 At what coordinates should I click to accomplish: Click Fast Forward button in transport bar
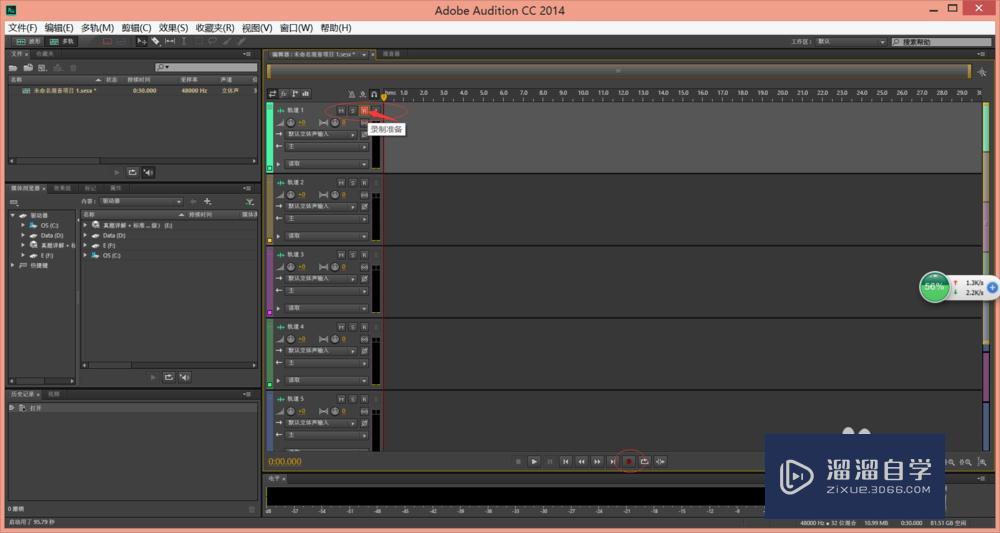coord(597,461)
